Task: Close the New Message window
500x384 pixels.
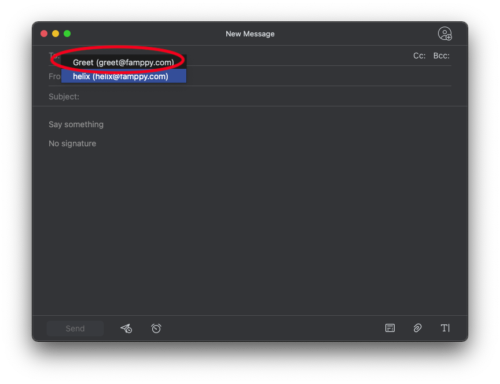Action: click(x=44, y=34)
